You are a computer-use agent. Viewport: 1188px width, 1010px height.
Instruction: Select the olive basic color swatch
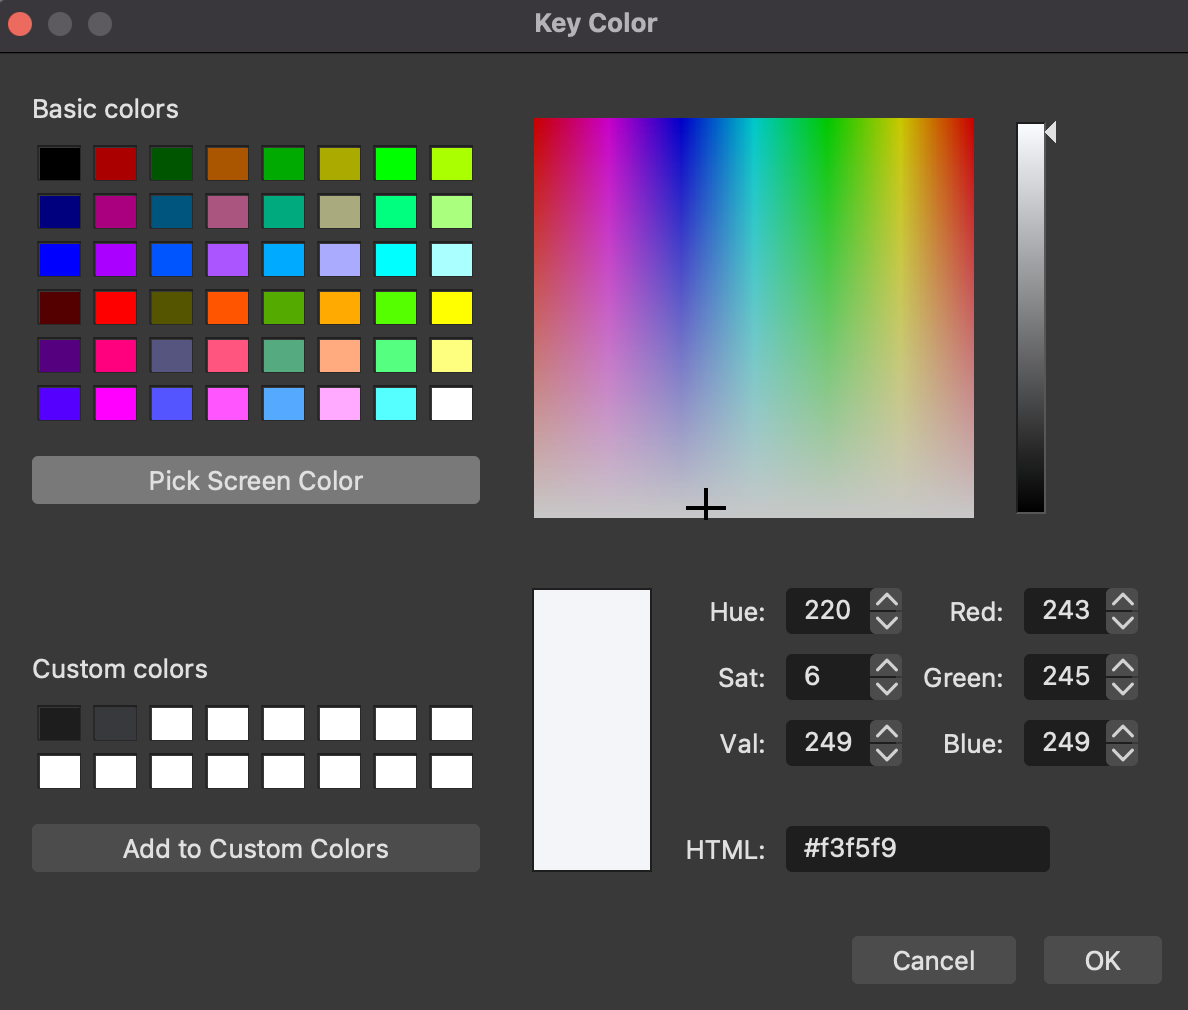click(172, 308)
